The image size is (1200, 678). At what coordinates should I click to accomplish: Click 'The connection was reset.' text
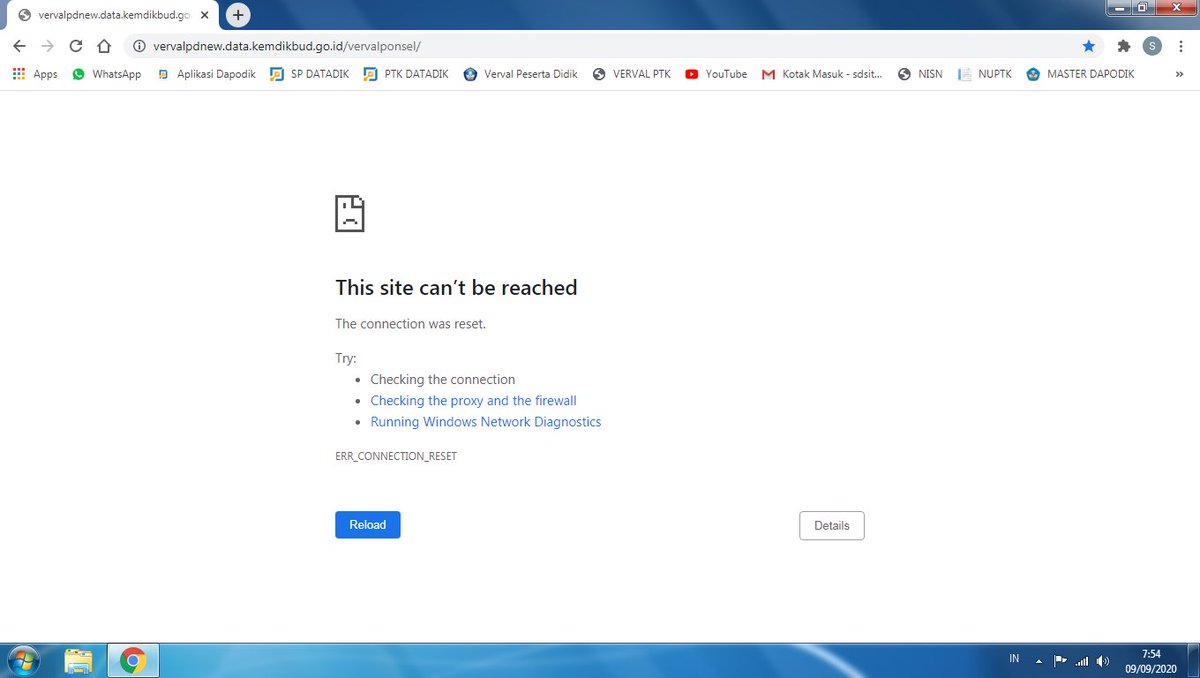click(410, 324)
